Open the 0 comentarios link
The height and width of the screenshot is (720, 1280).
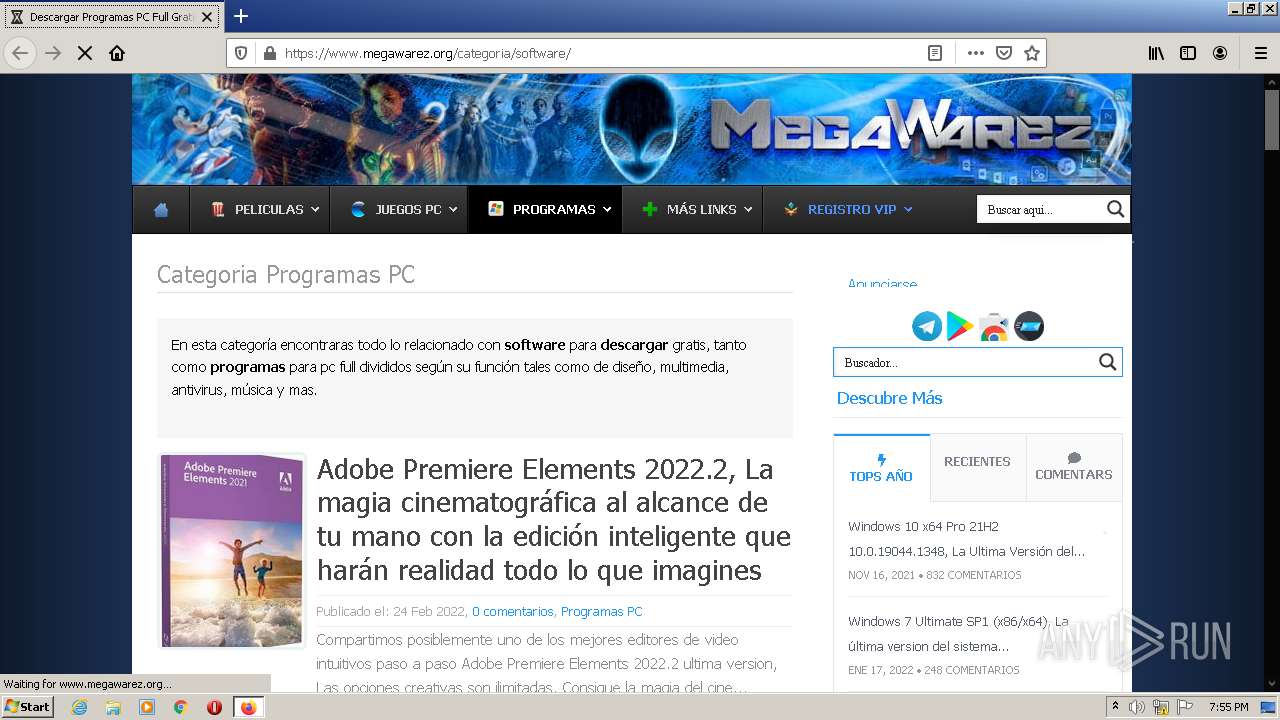pos(513,611)
